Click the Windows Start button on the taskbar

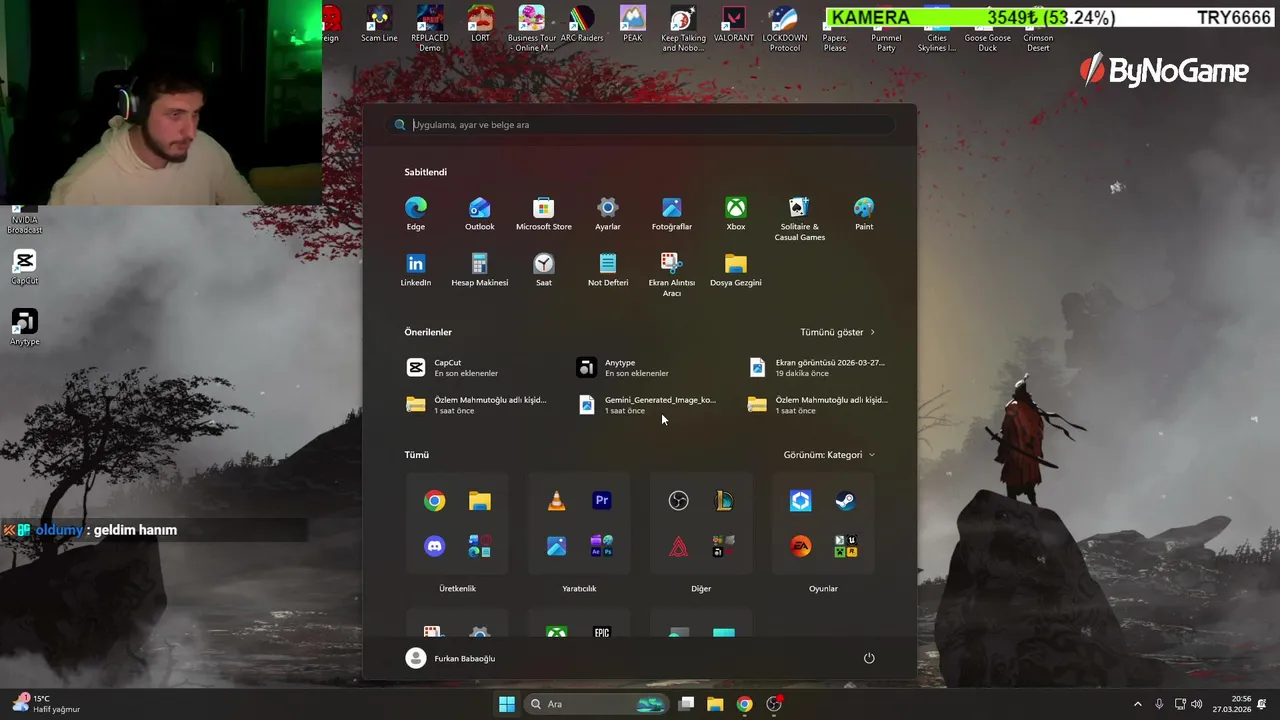pos(507,704)
